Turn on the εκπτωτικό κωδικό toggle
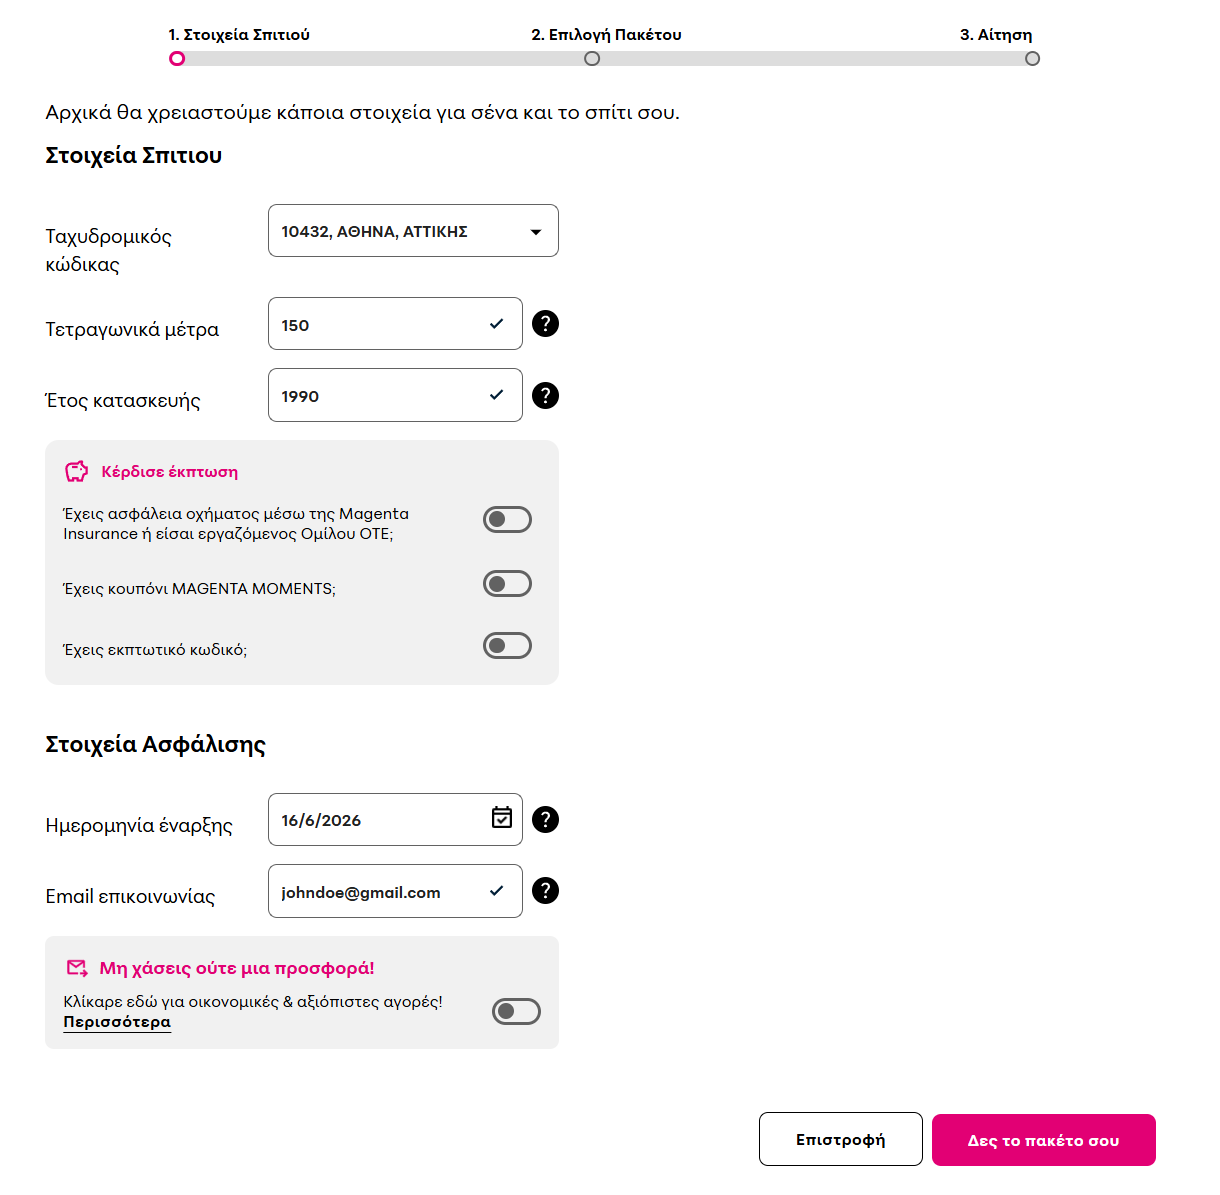The width and height of the screenshot is (1220, 1195). pyautogui.click(x=507, y=646)
